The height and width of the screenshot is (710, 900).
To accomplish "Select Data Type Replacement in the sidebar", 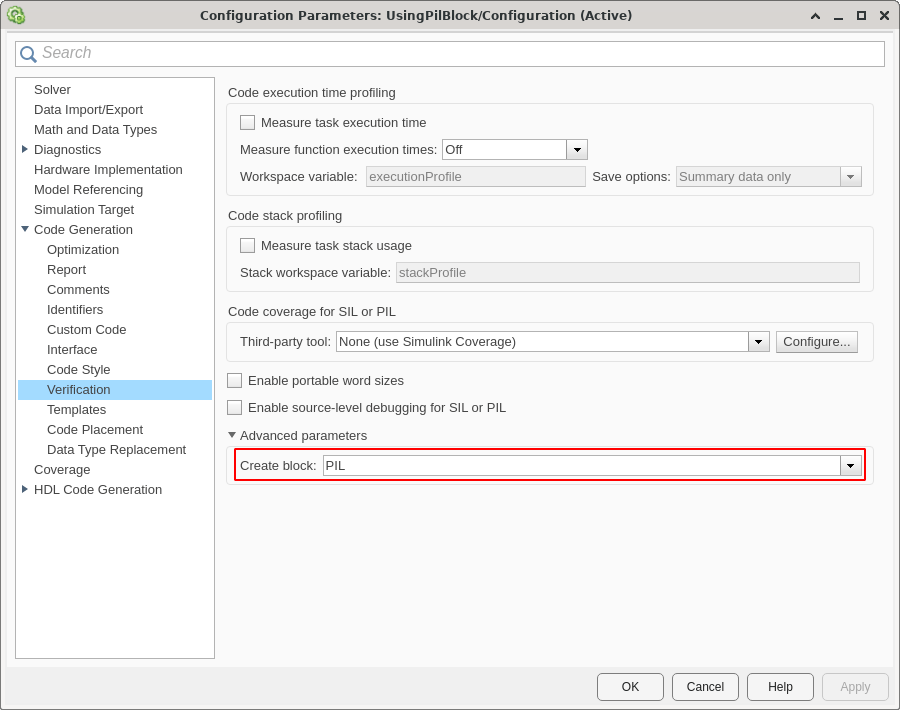I will [116, 449].
